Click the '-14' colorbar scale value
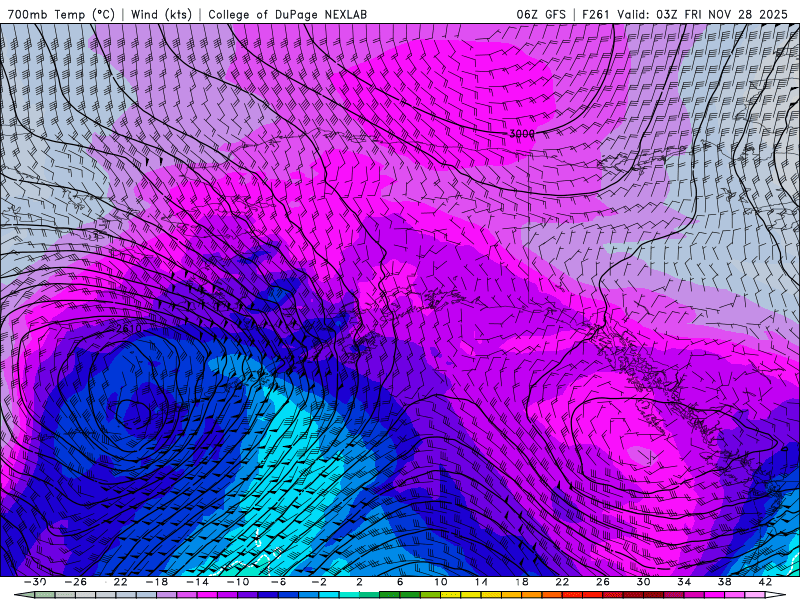 197,582
